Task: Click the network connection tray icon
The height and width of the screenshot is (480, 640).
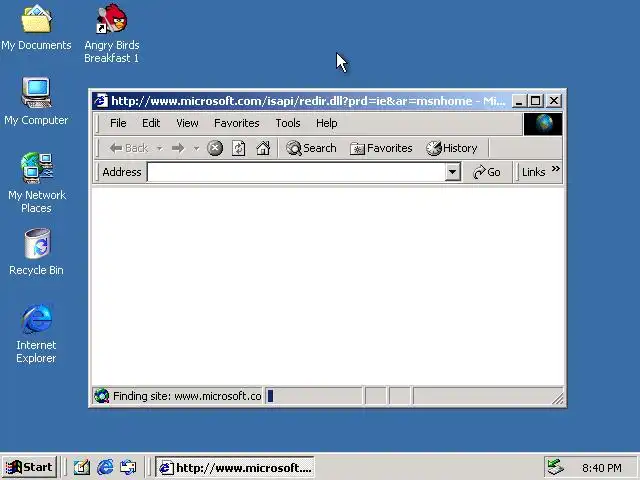Action: 556,467
